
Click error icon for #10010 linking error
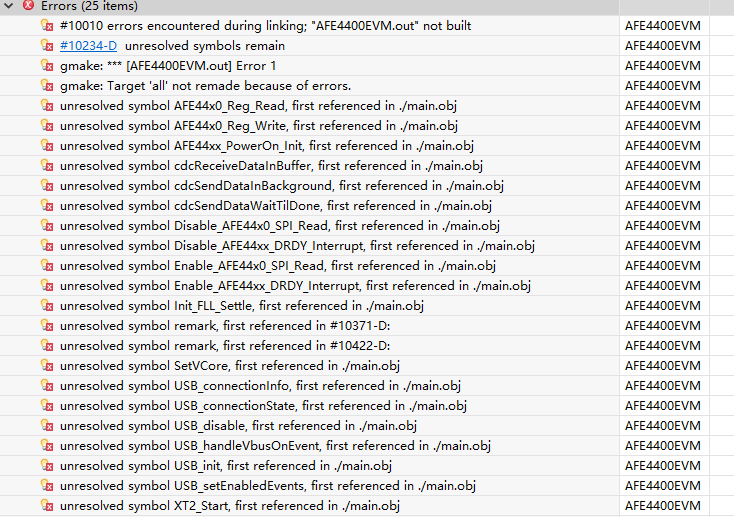(46, 25)
